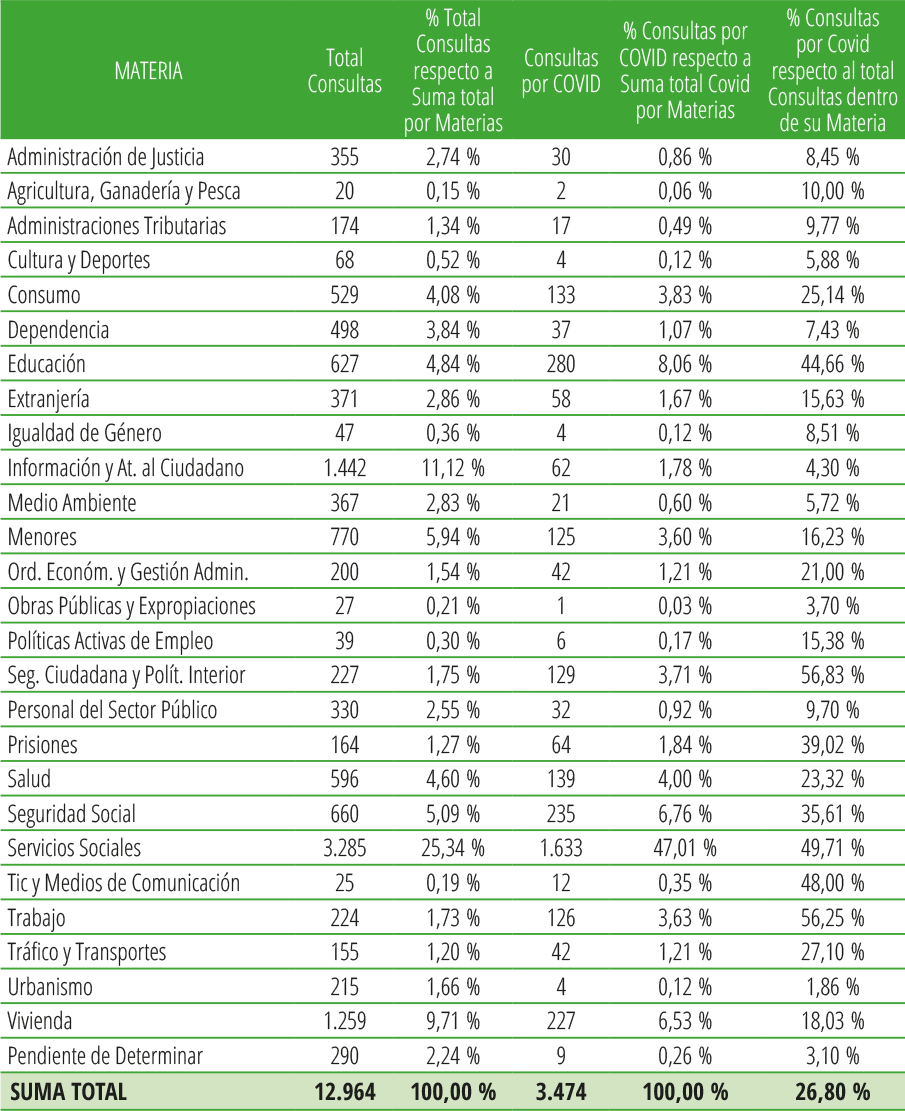
Task: Click the 25,14 % Consumo cell
Action: click(833, 295)
